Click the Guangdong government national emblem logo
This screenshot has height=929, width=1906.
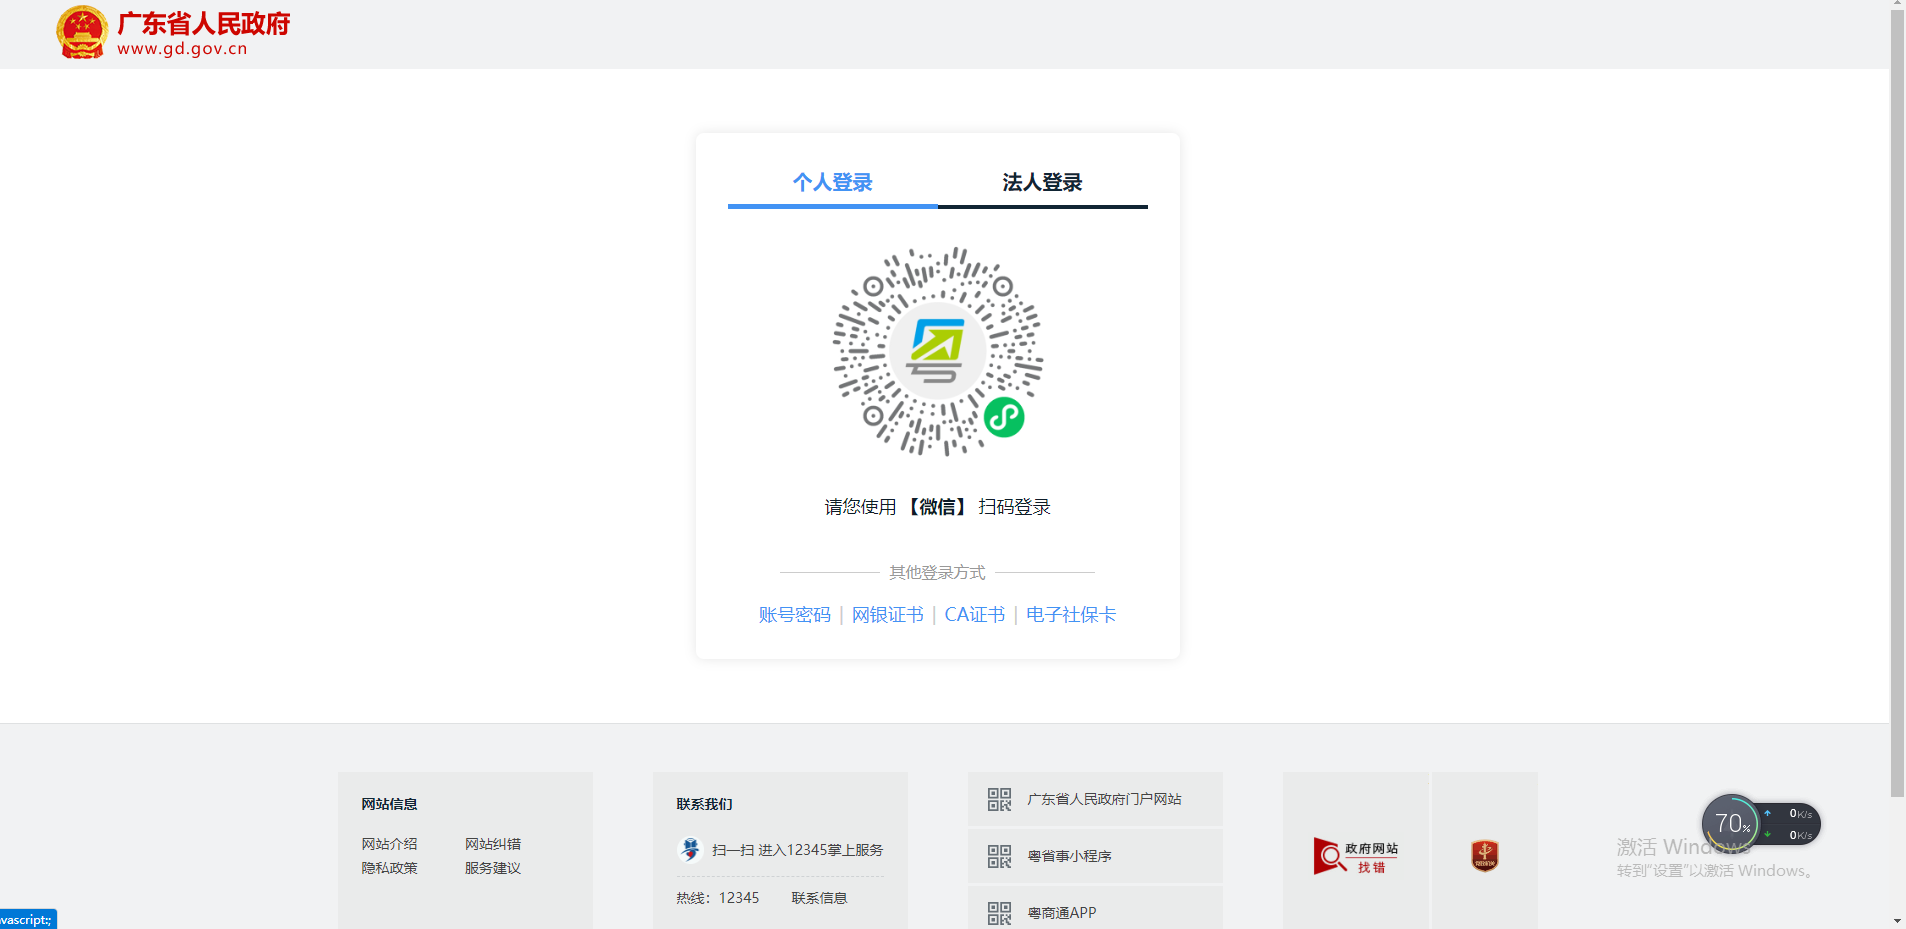click(82, 33)
